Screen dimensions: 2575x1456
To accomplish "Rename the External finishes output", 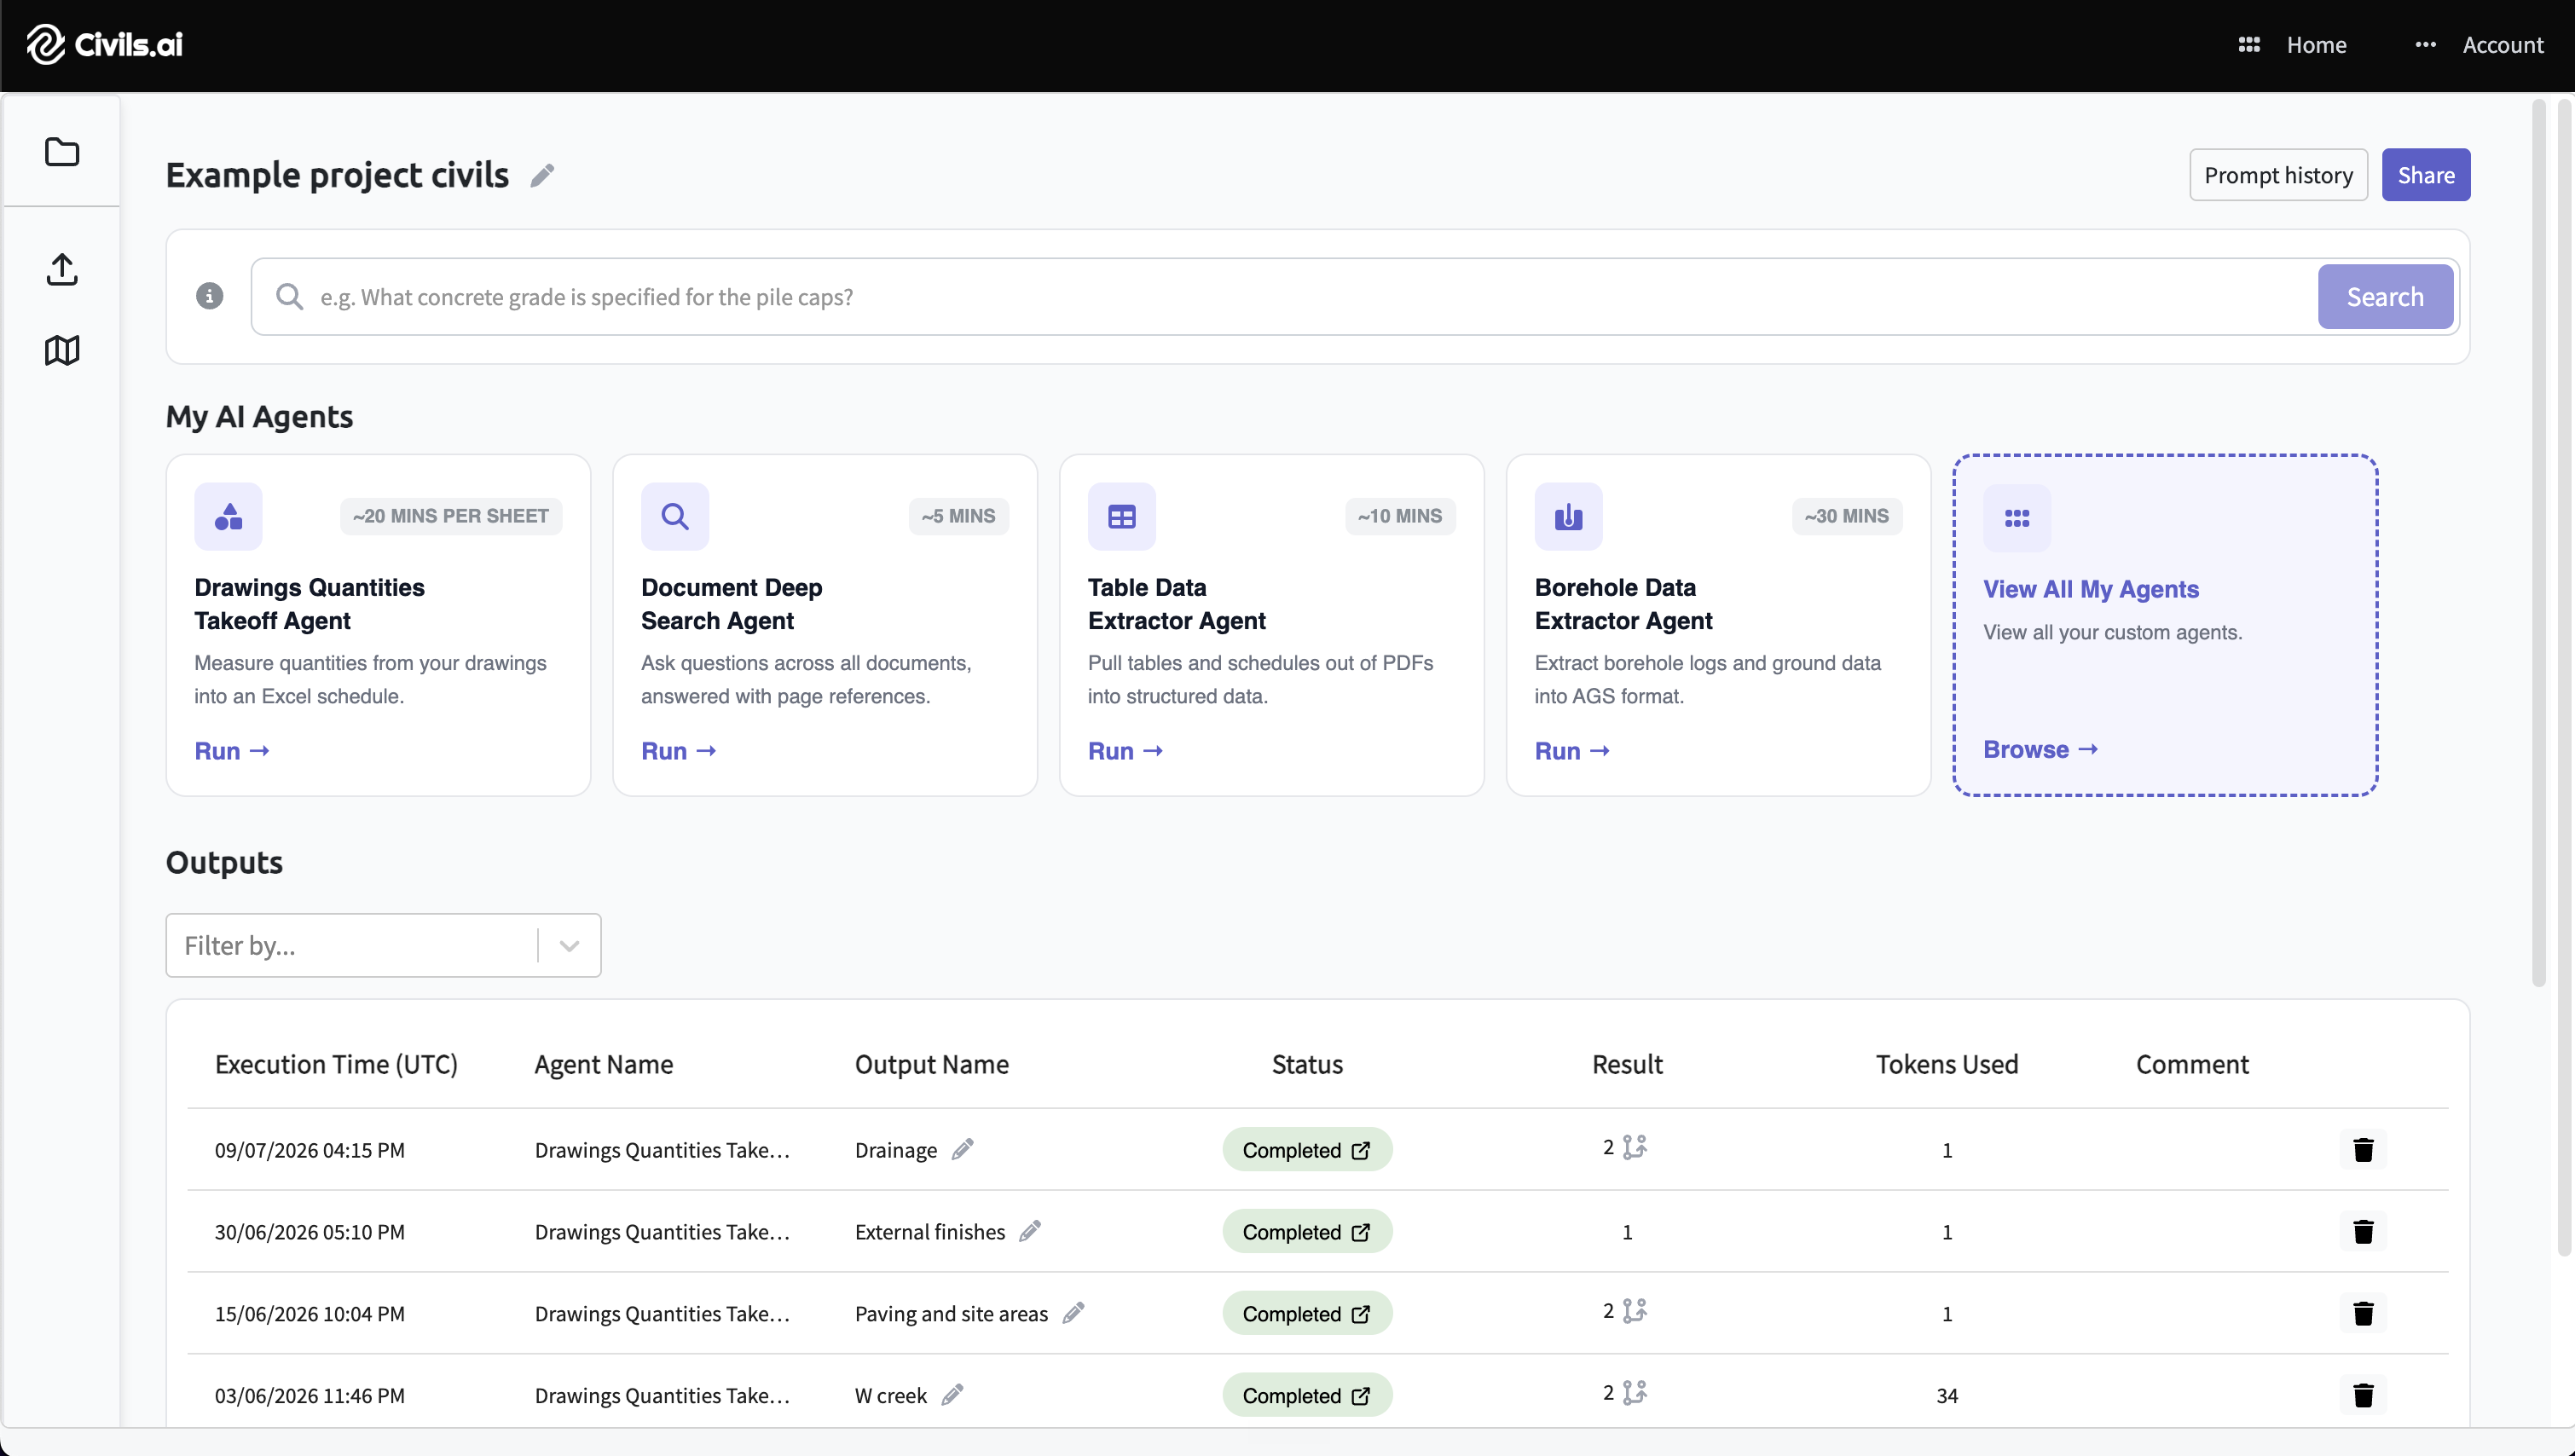I will [x=1030, y=1231].
